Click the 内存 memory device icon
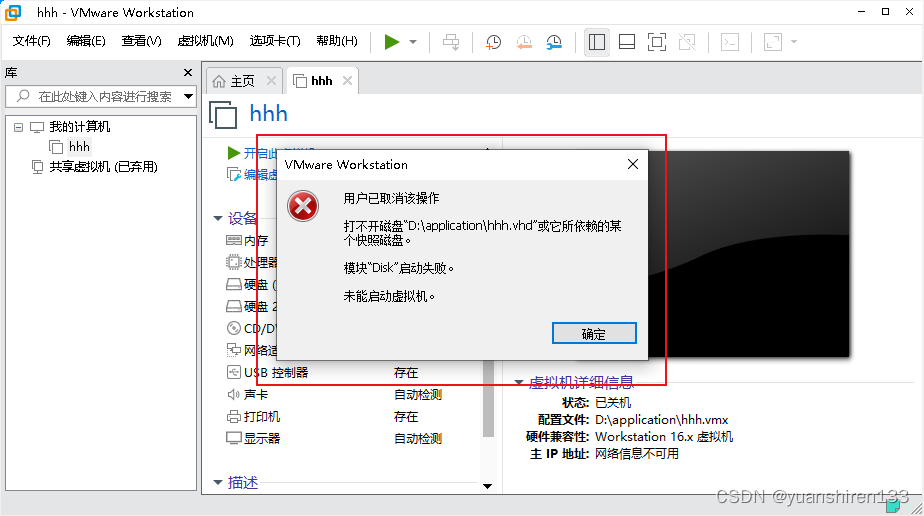The width and height of the screenshot is (924, 516). (x=234, y=240)
